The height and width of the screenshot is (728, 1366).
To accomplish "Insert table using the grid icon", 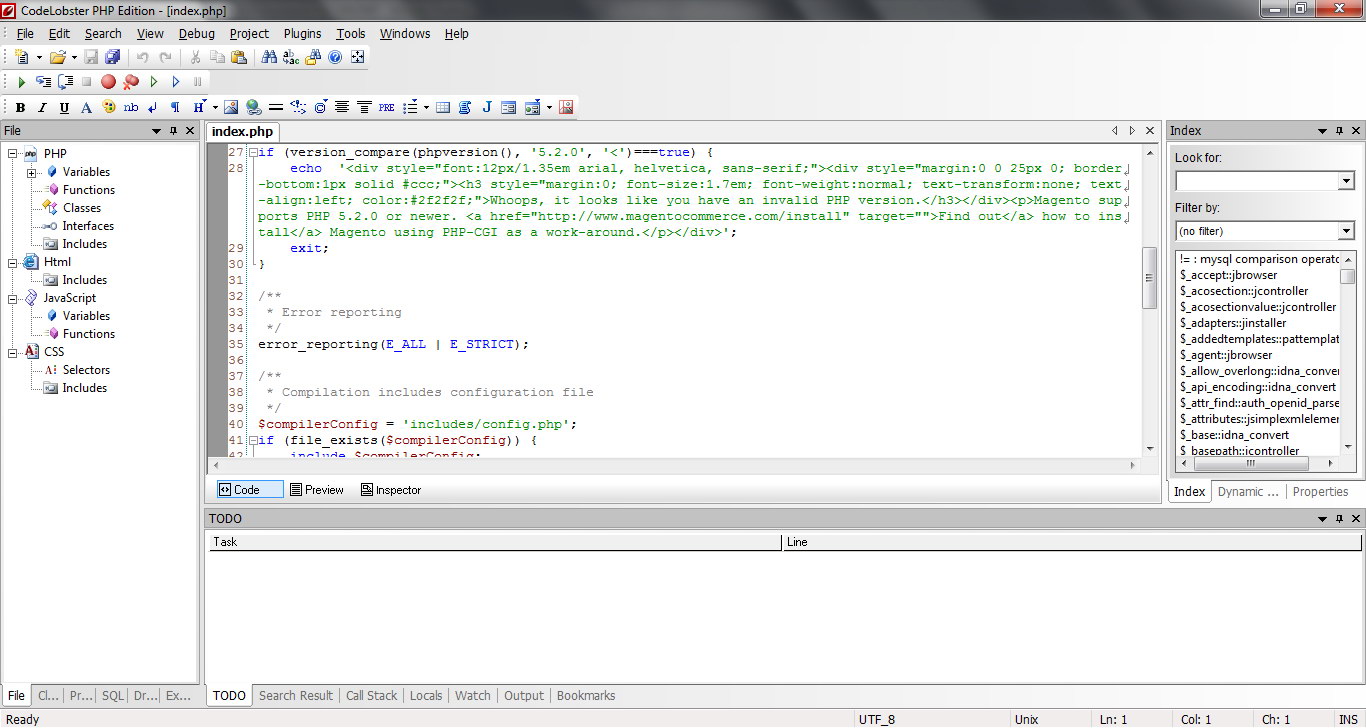I will (x=443, y=107).
